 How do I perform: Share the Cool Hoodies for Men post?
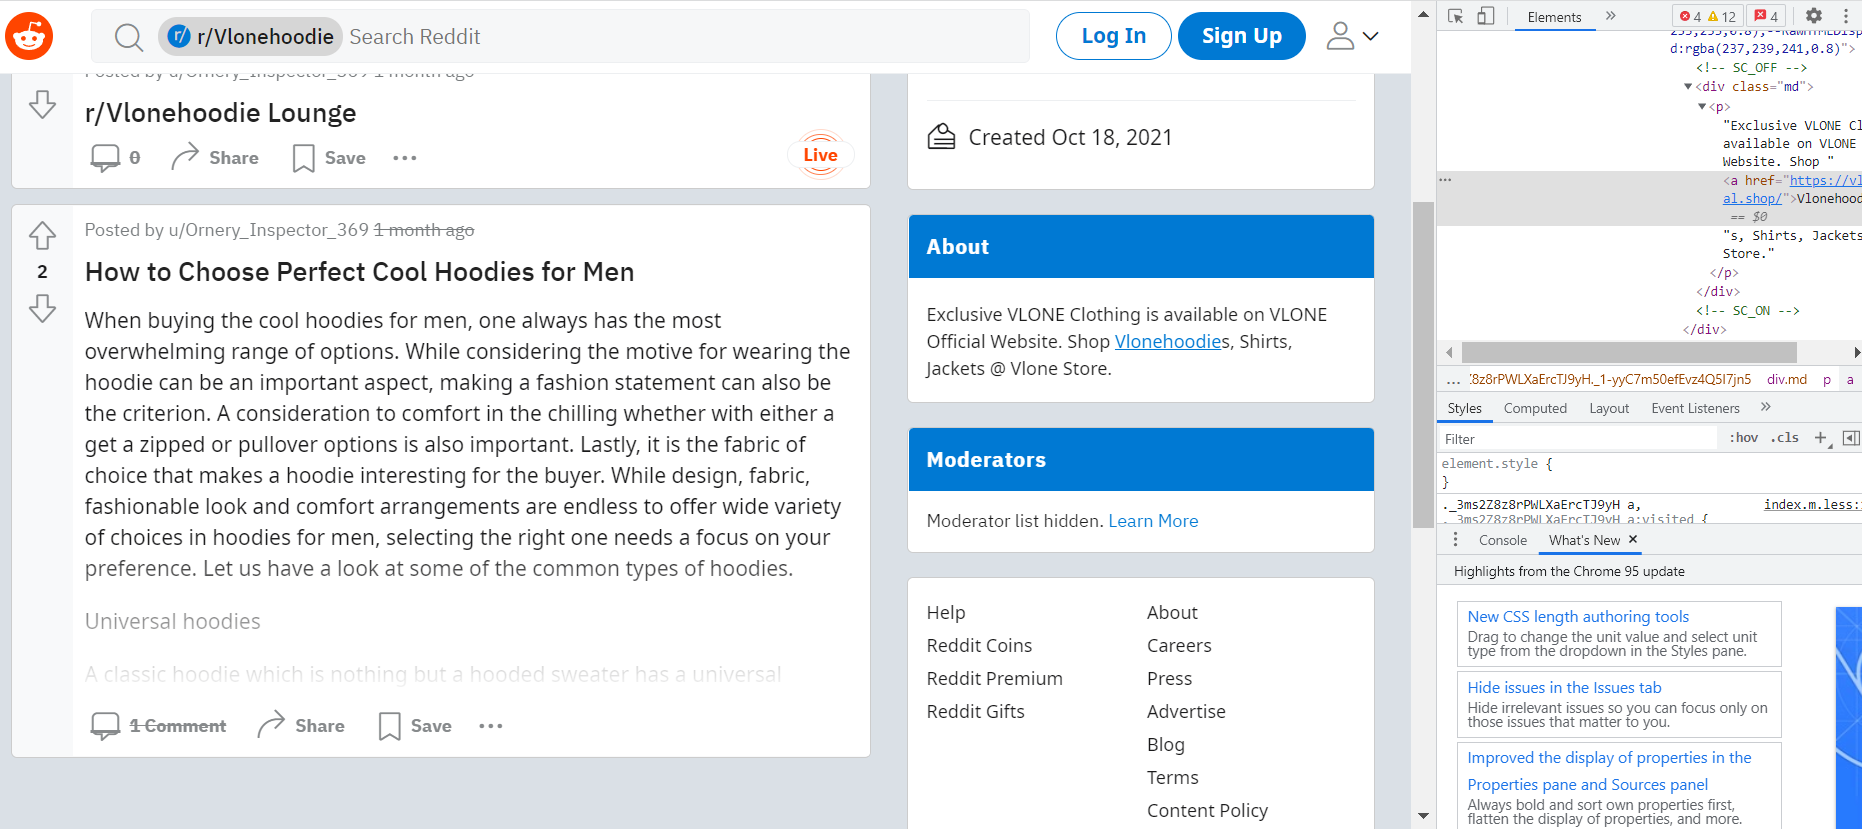301,726
